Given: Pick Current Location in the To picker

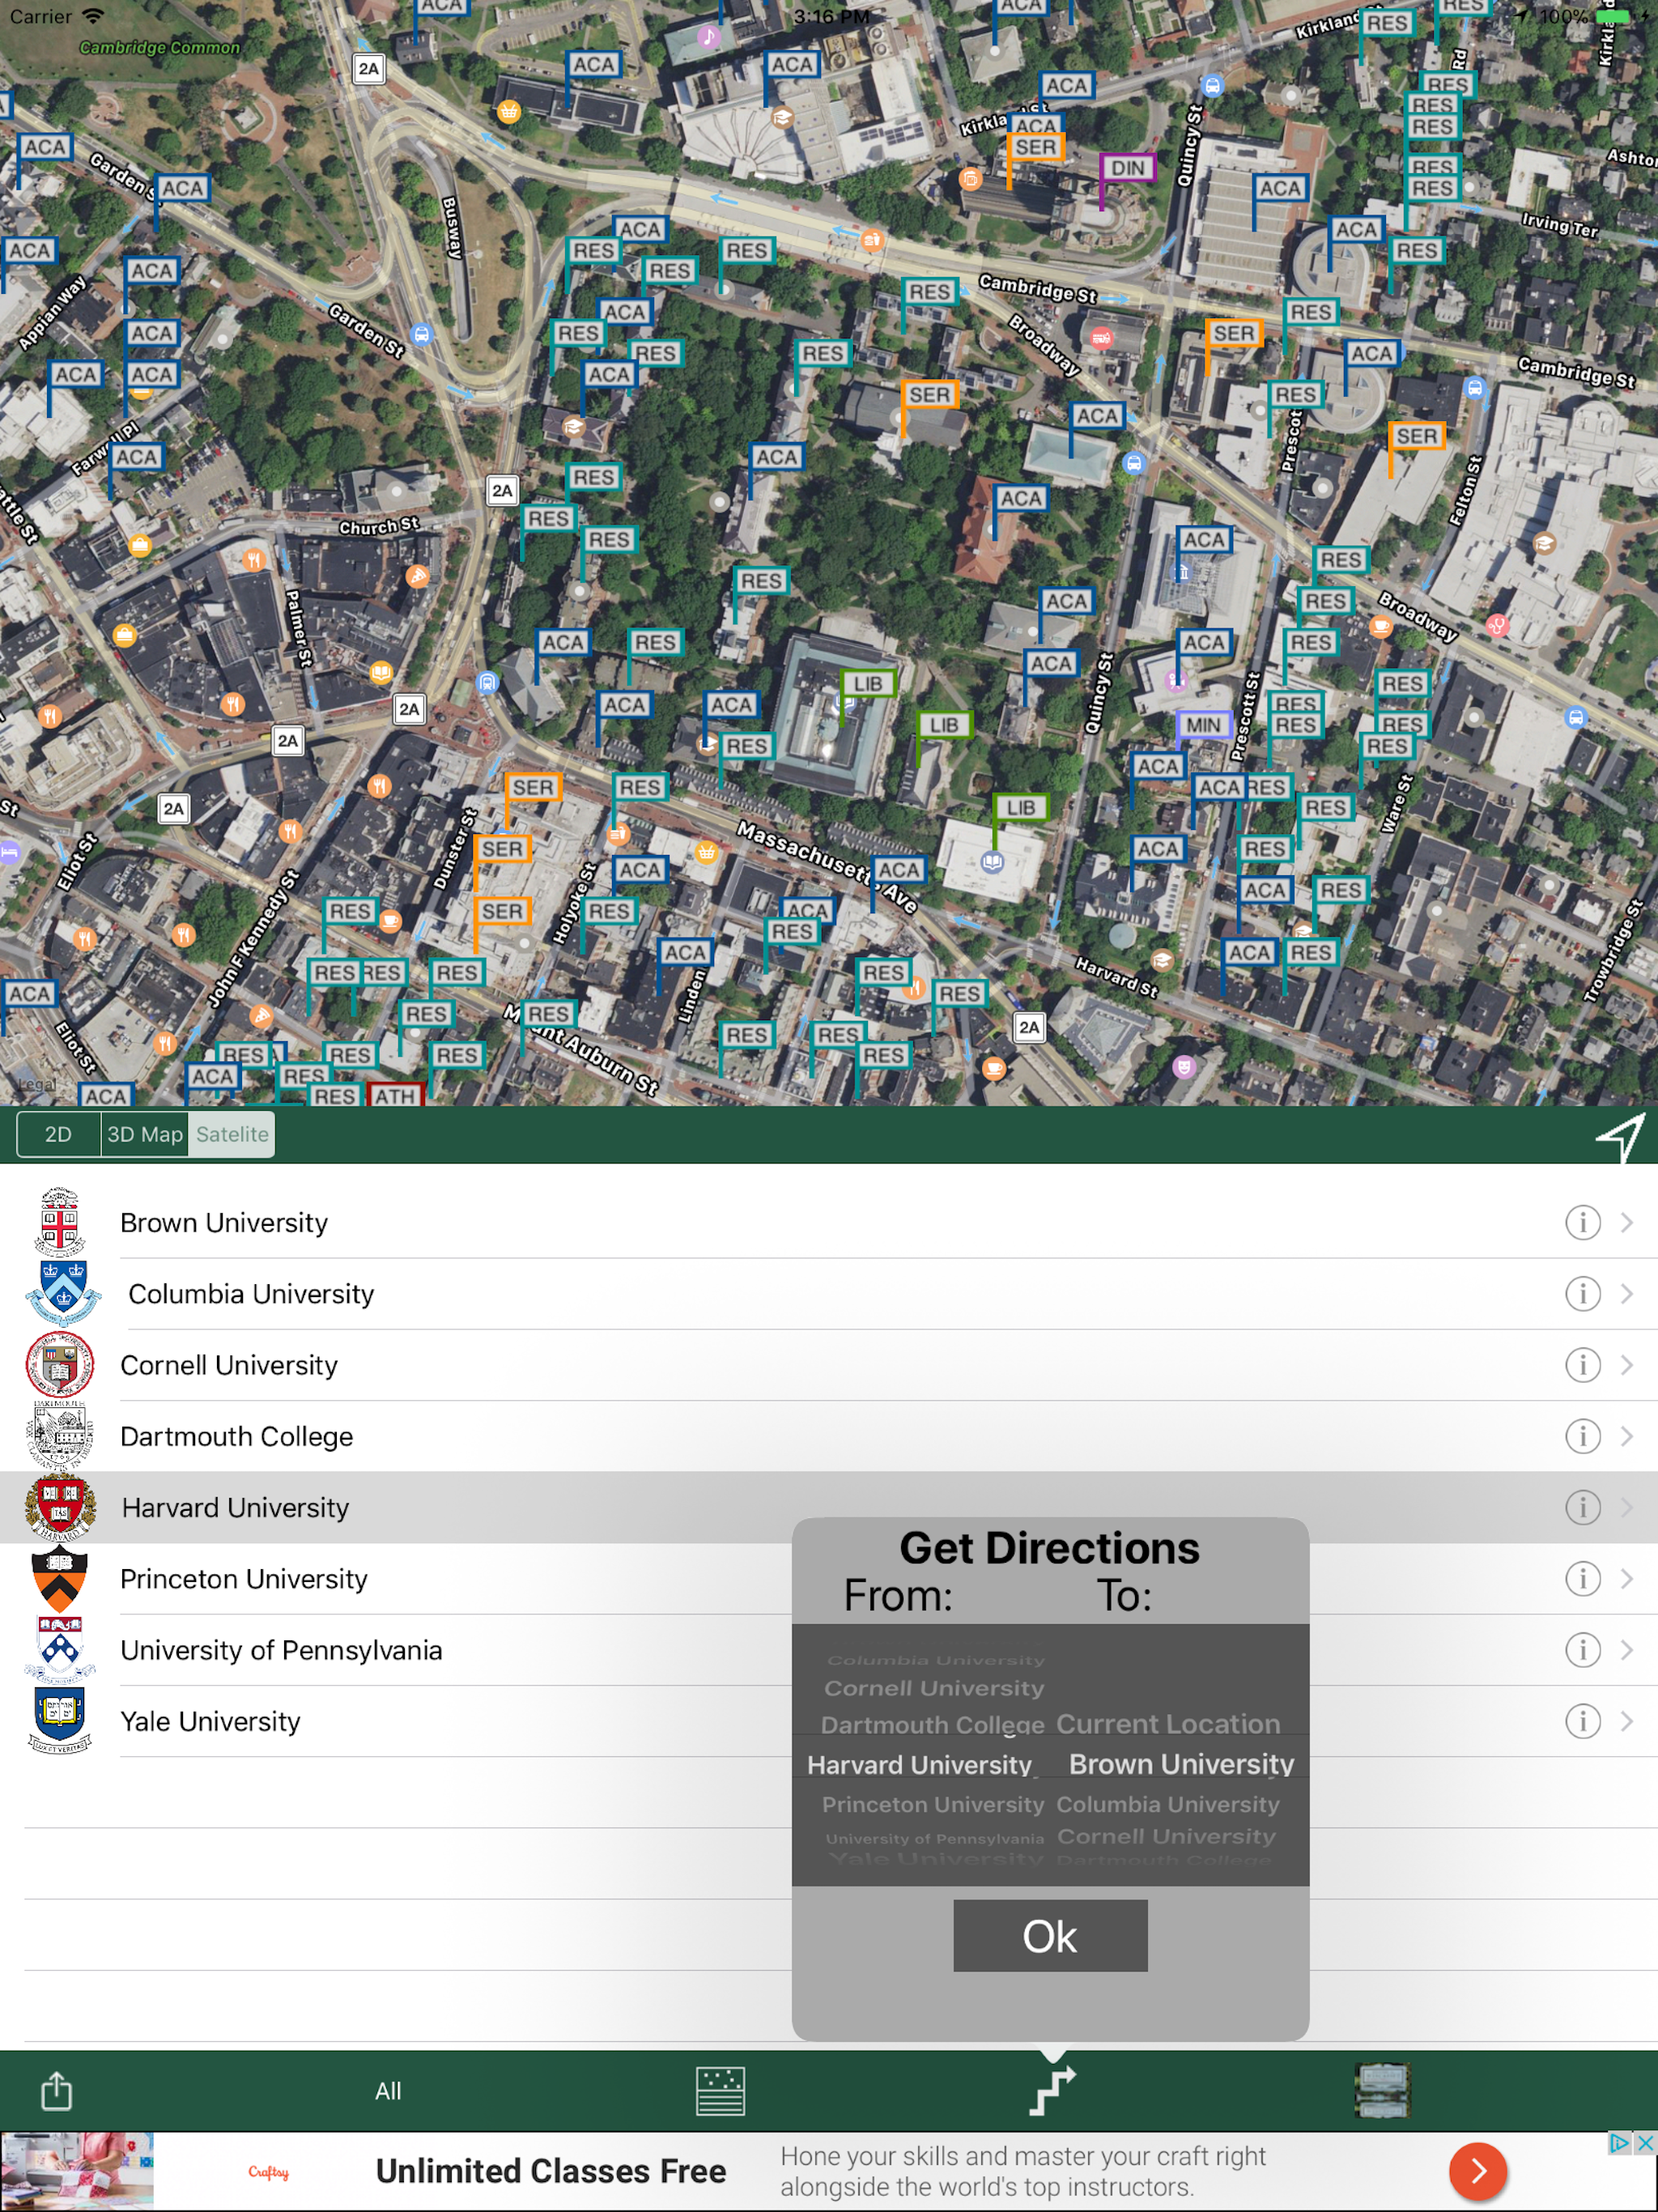Looking at the screenshot, I should tap(1168, 1724).
